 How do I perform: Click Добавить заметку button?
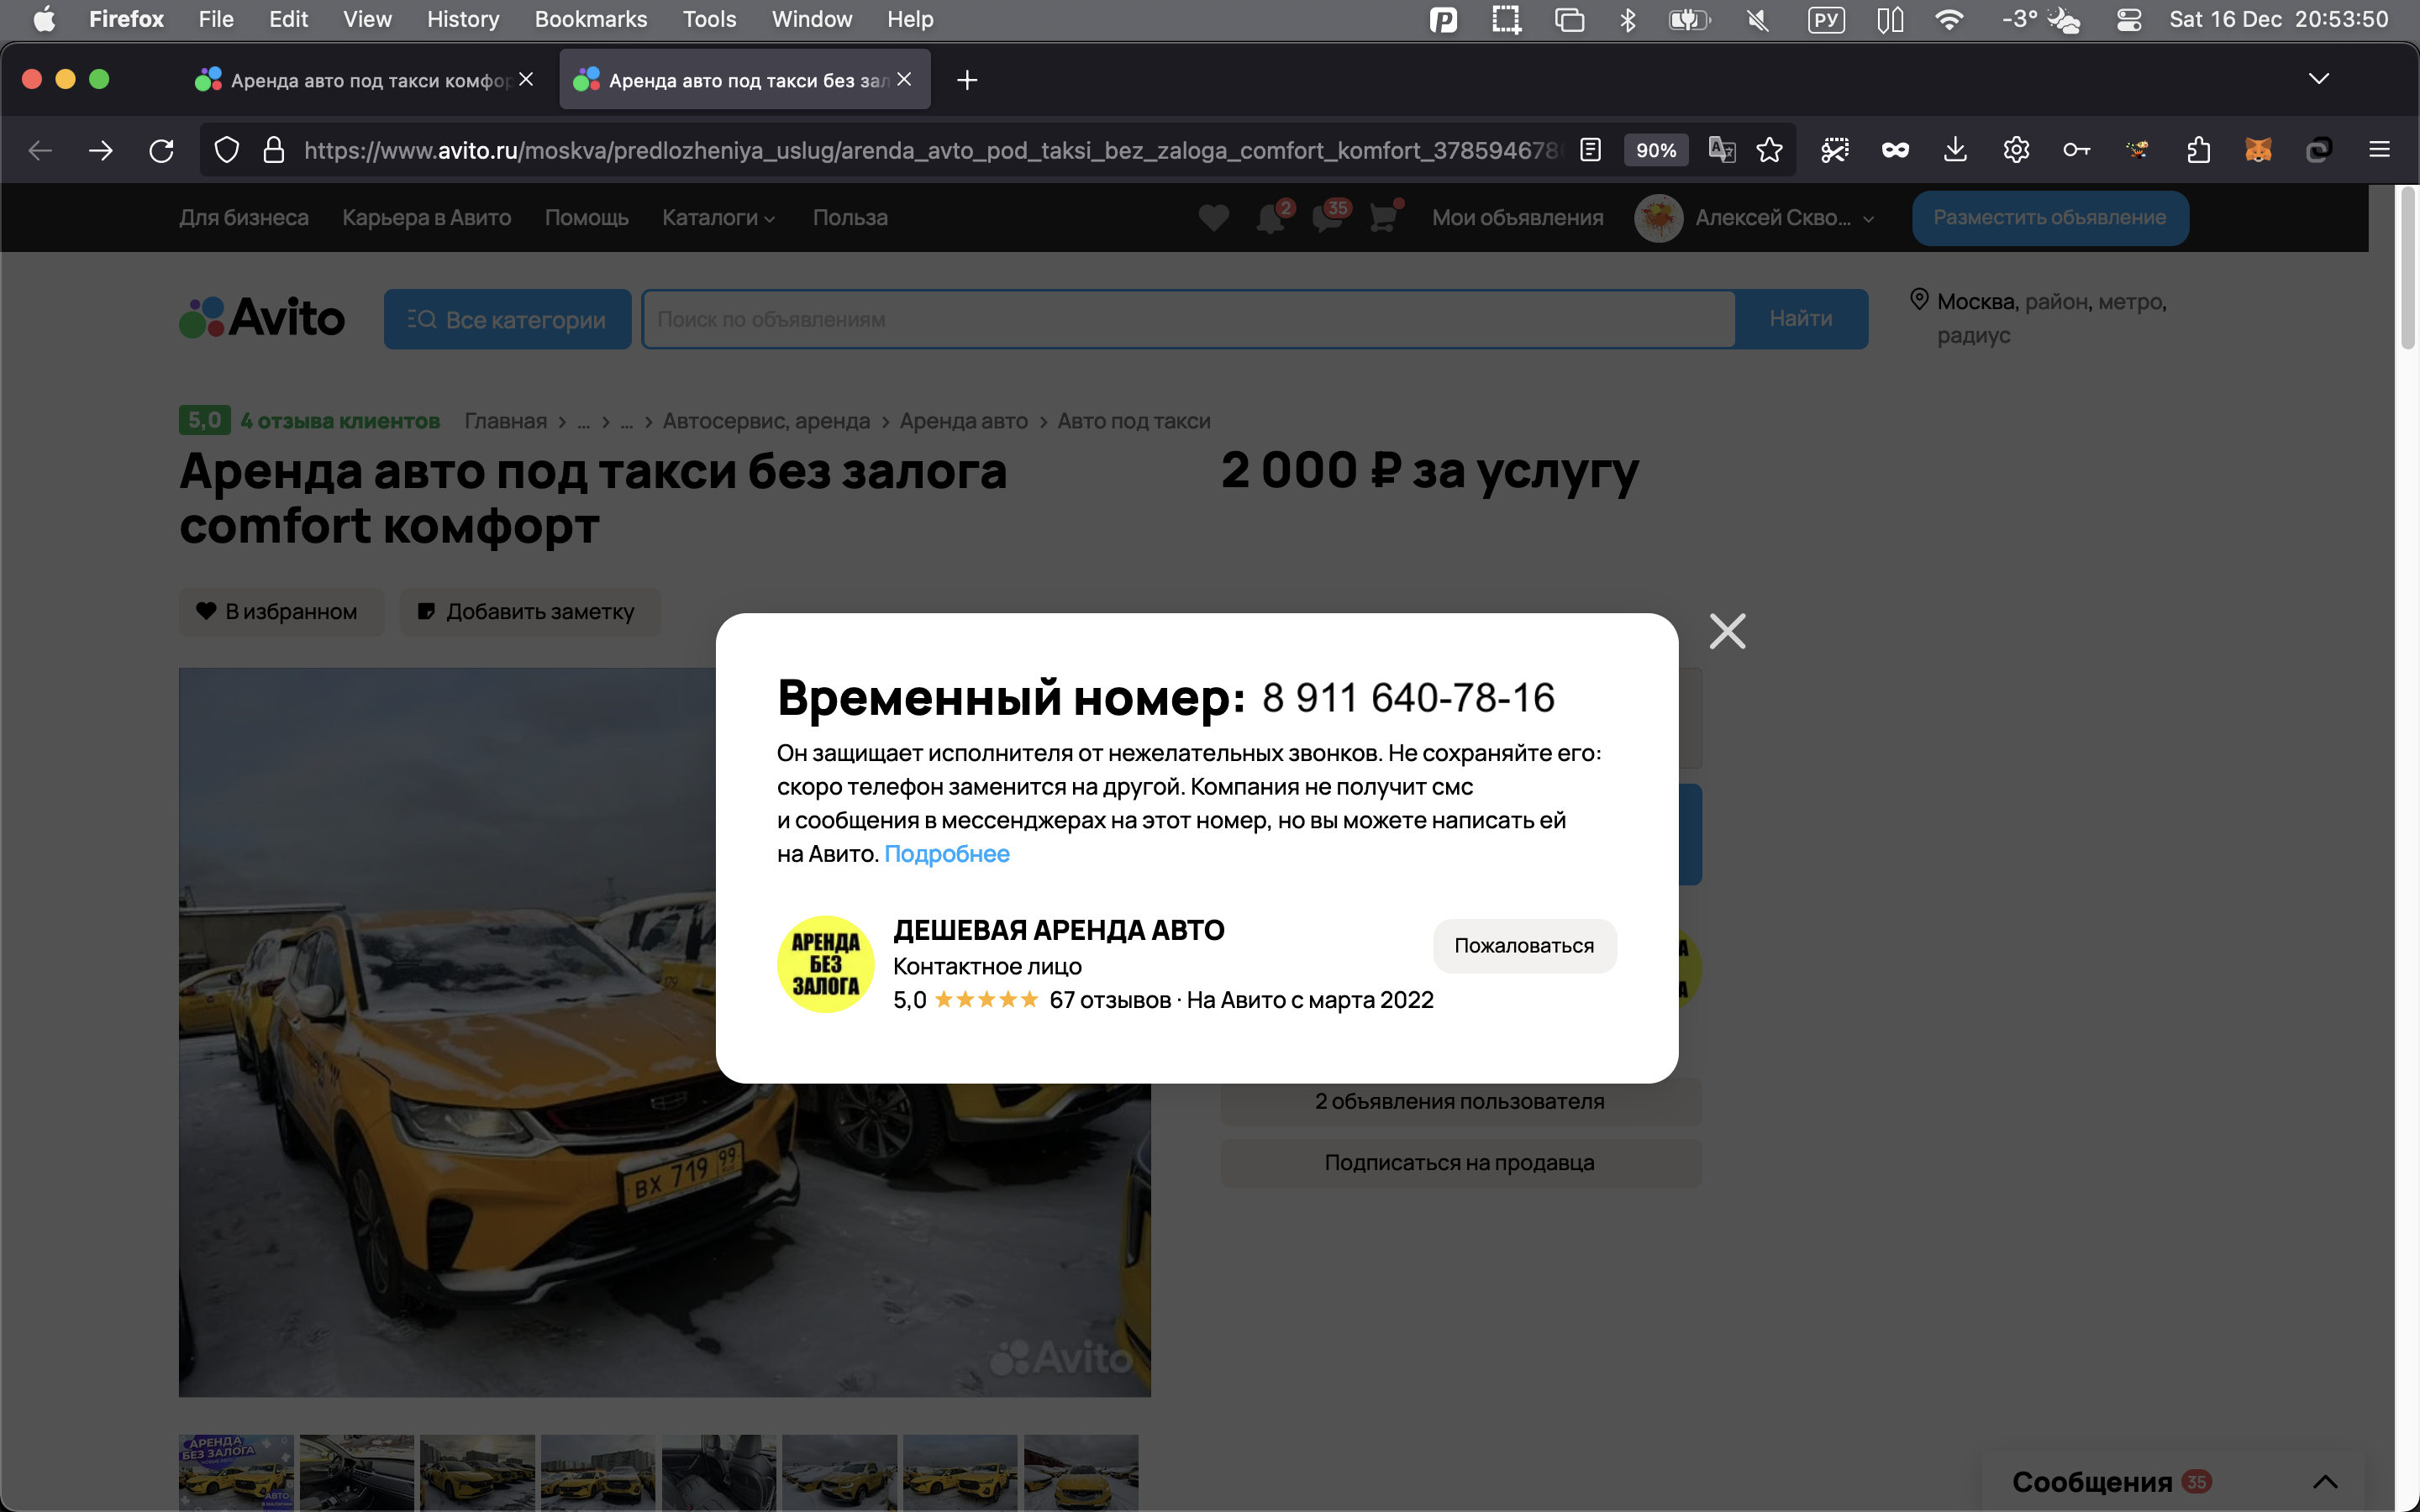(x=530, y=611)
